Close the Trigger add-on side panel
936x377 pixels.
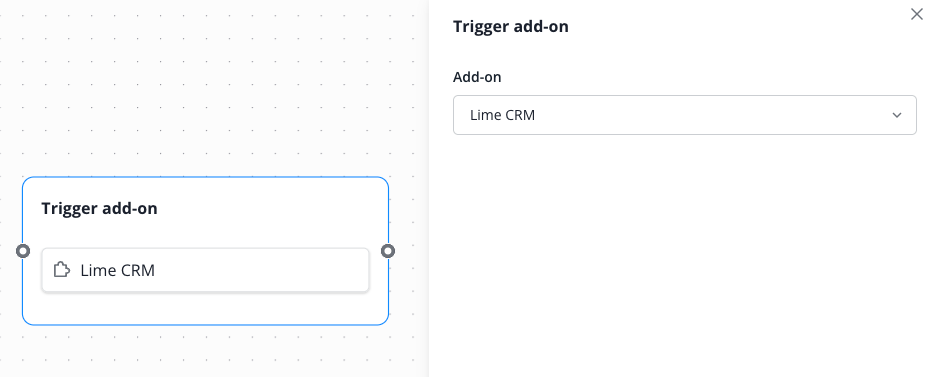pos(916,14)
